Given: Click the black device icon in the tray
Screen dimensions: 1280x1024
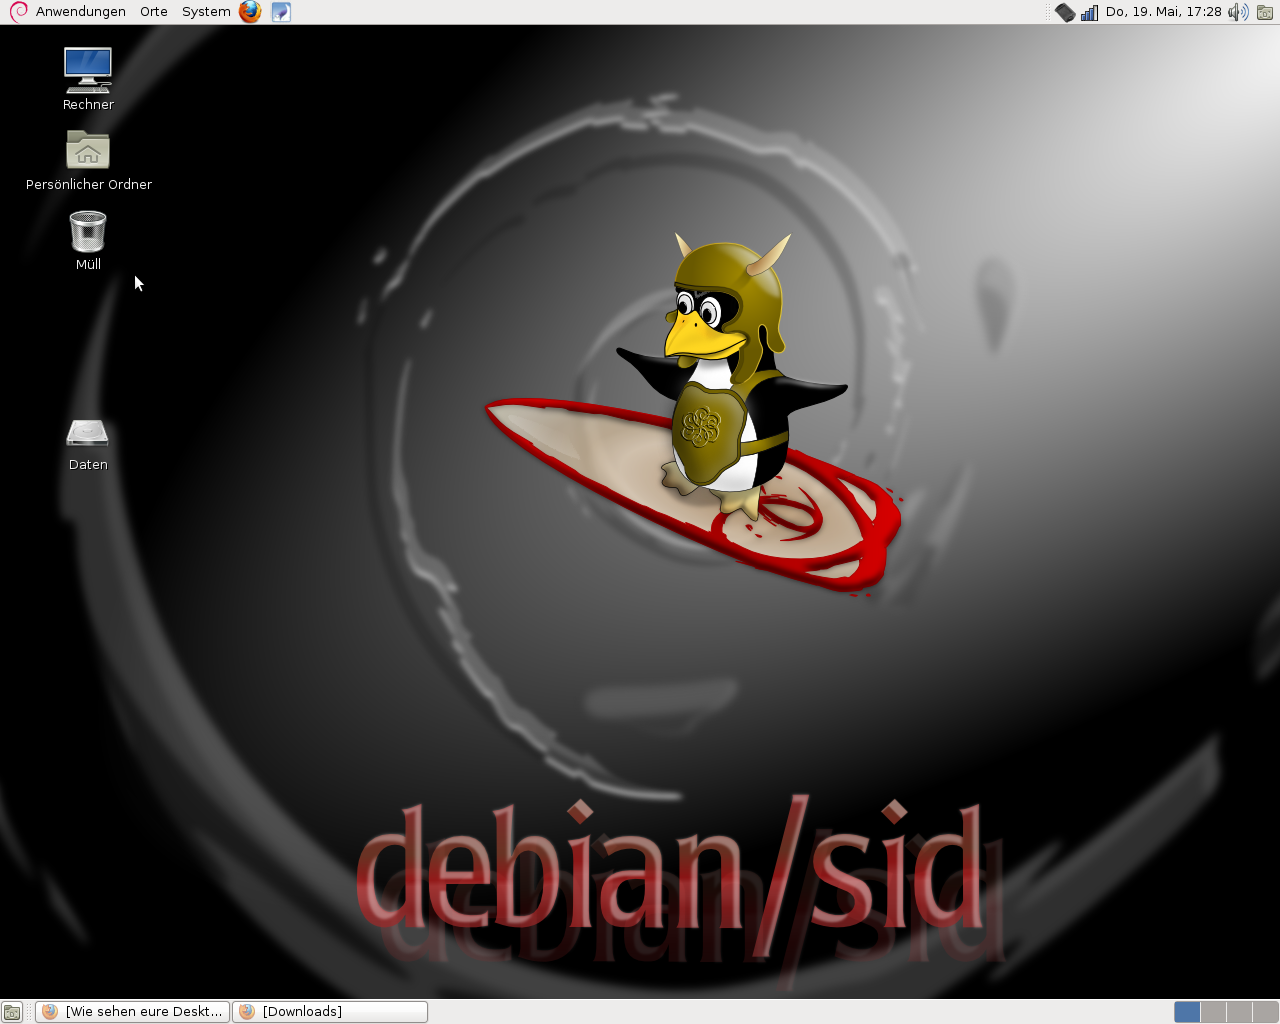Looking at the screenshot, I should tap(1065, 12).
